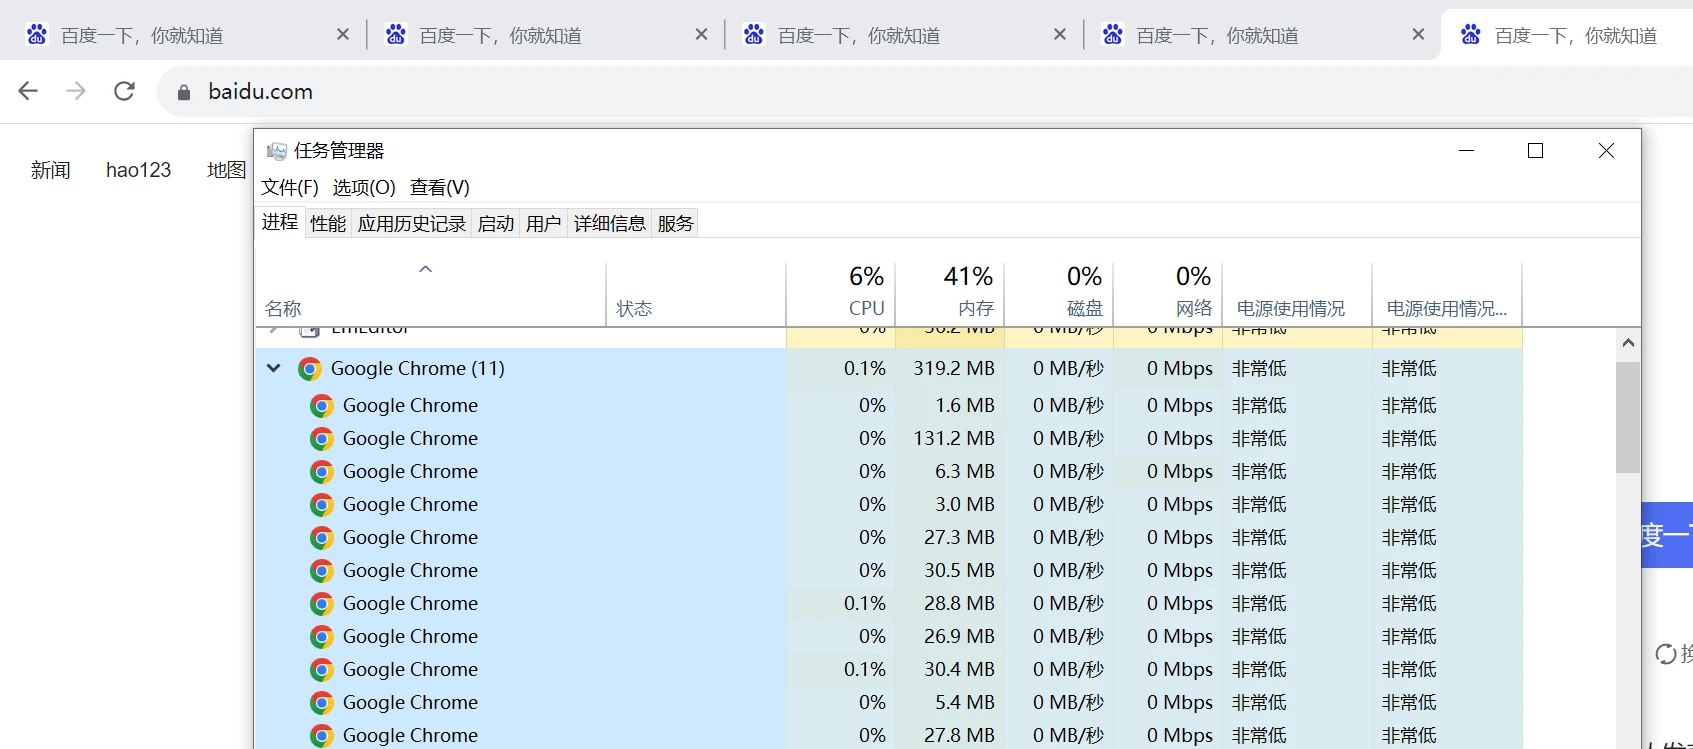Click Chrome icon of the 1.6 MB process
The image size is (1693, 749).
321,406
